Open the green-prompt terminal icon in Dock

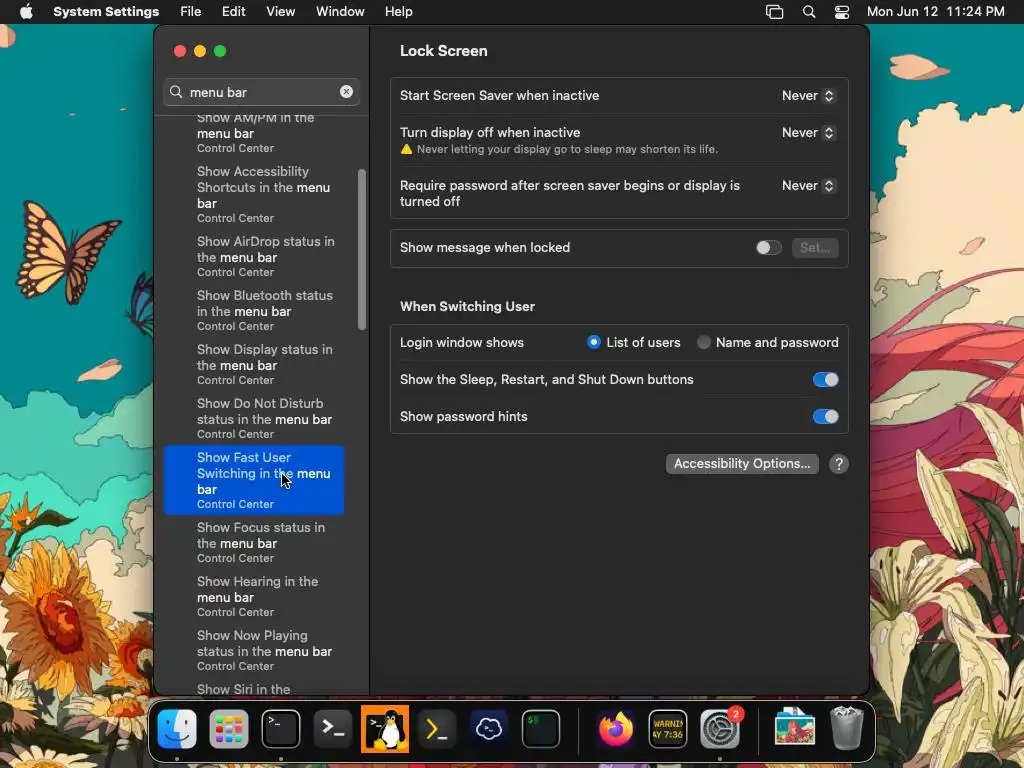click(541, 728)
